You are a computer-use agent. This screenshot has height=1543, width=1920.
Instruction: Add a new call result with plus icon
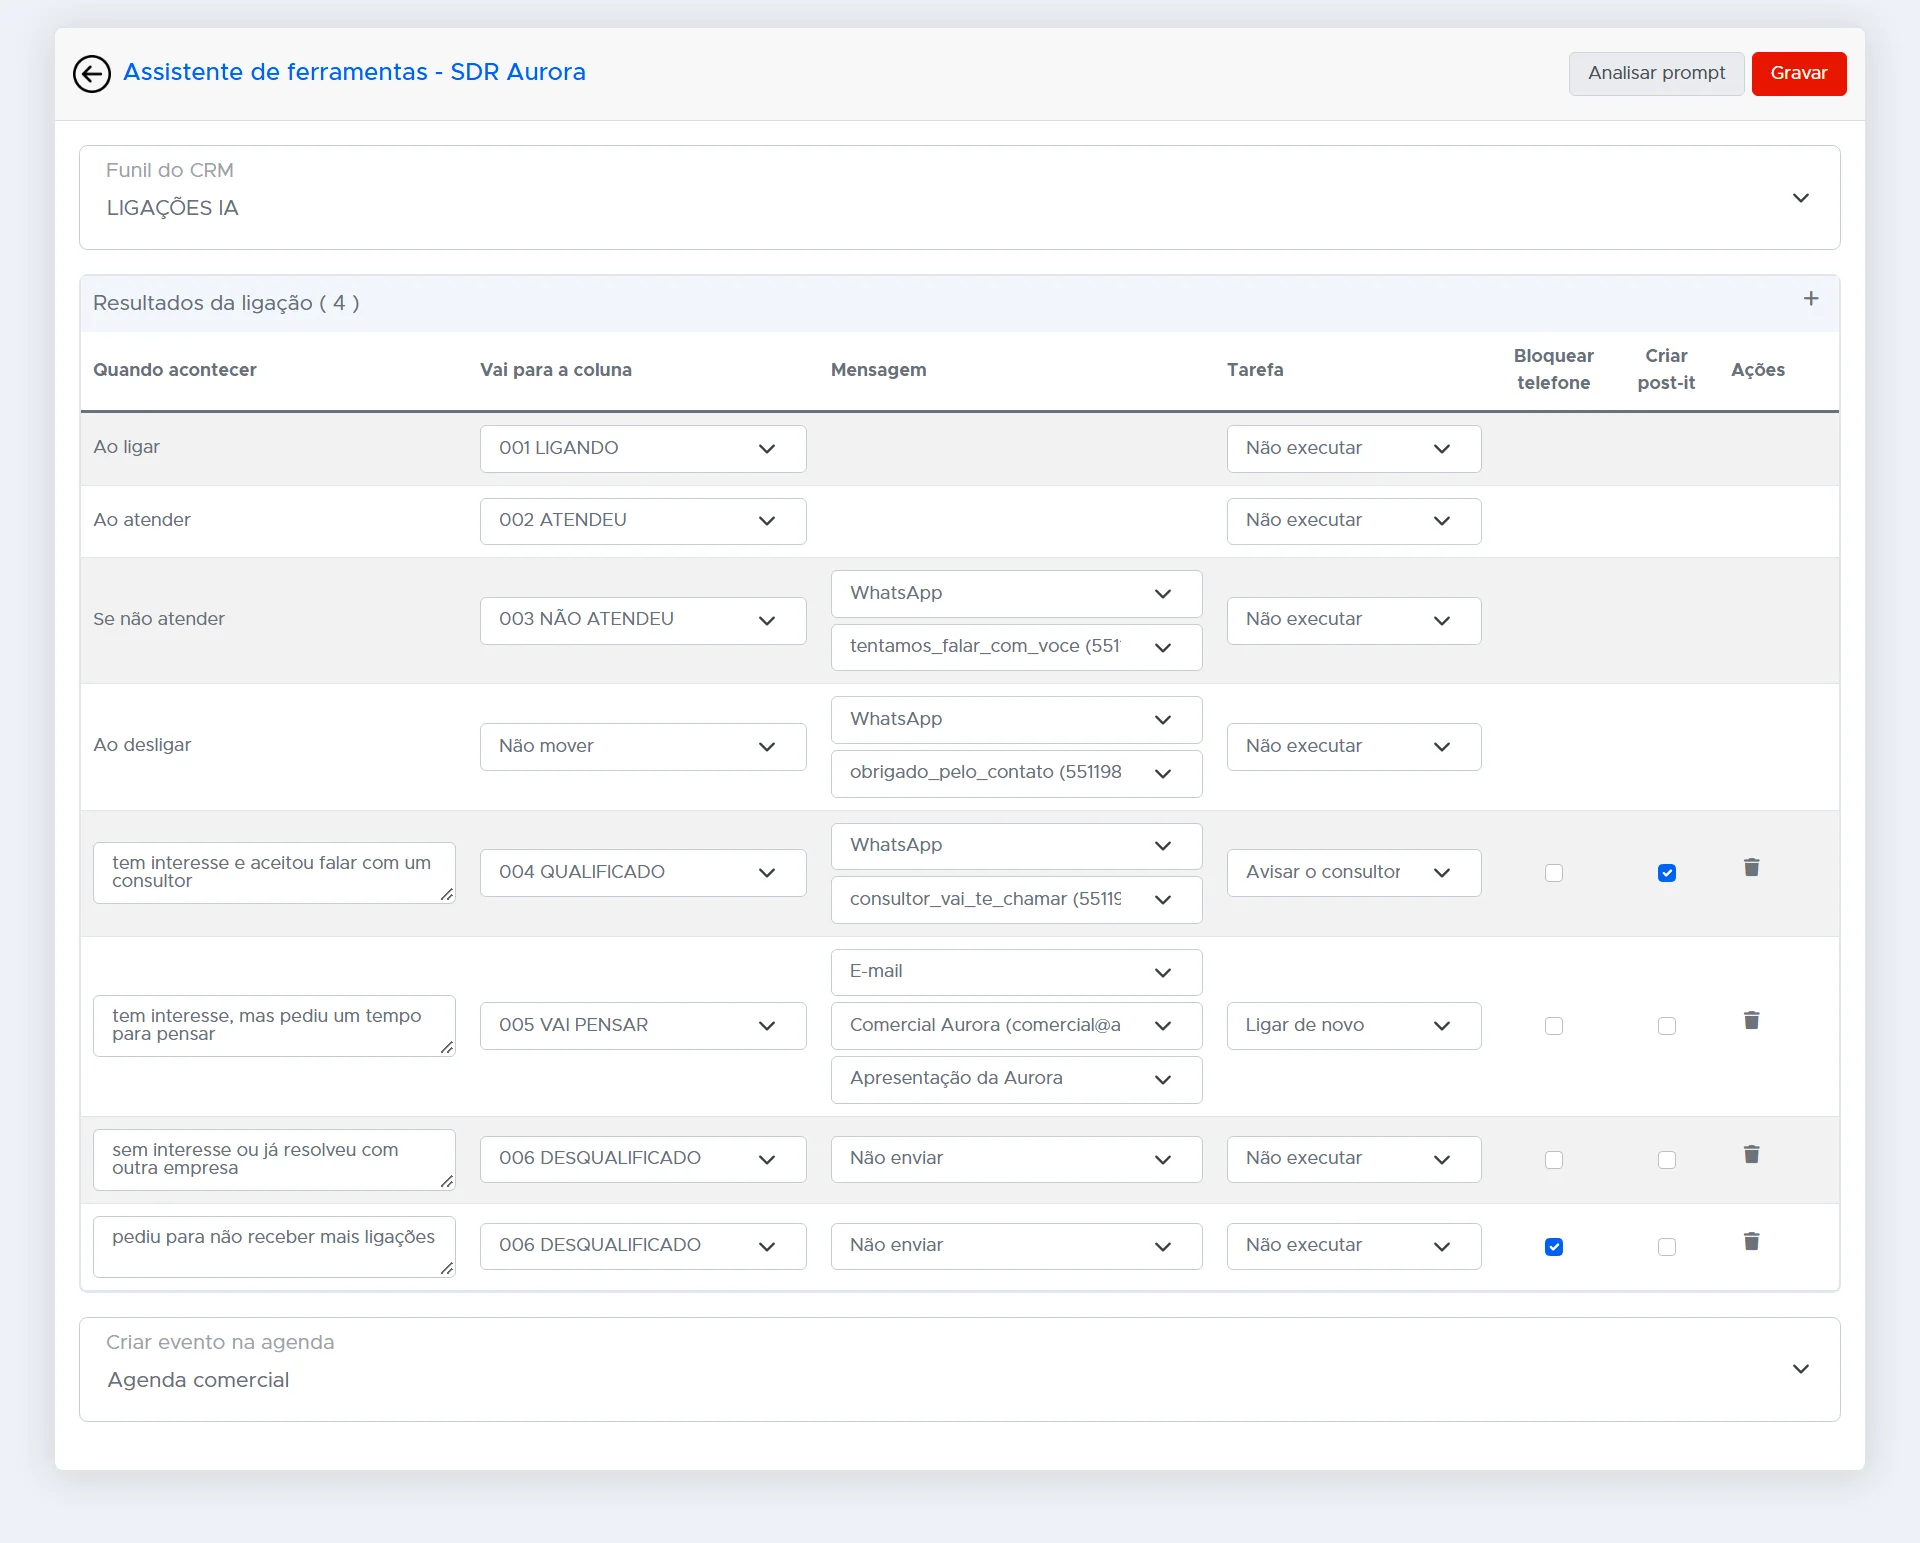[x=1811, y=299]
